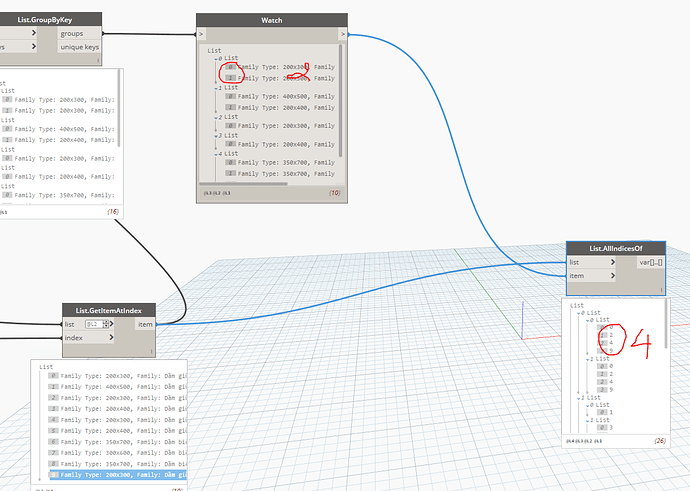The height and width of the screenshot is (491, 690).
Task: Click the '{26}' item count in AllIndicesOf preview
Action: (x=660, y=440)
